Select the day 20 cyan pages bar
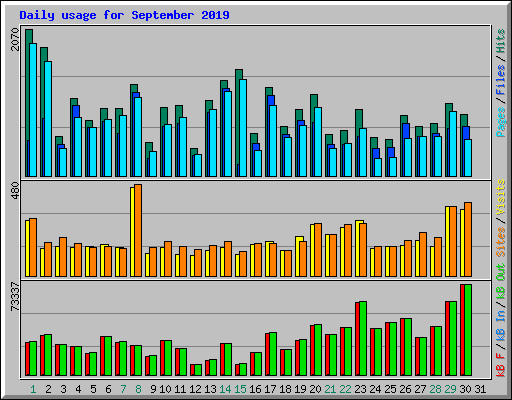512x400 pixels. coord(318,142)
